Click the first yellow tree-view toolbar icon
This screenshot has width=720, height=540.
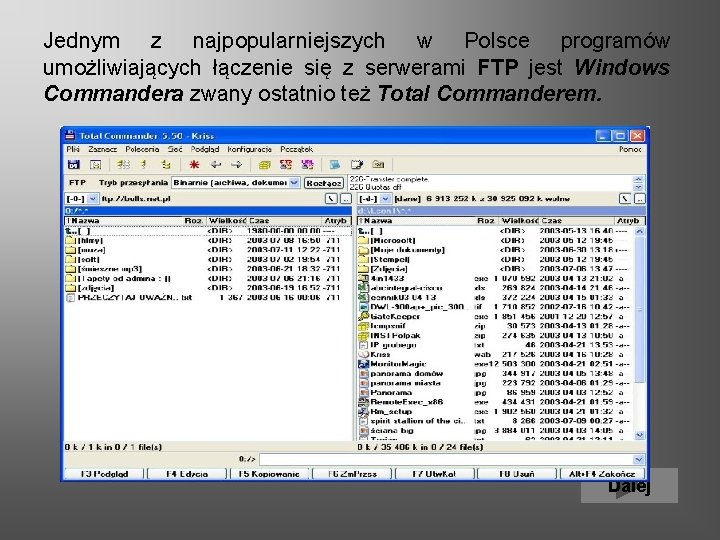click(123, 164)
